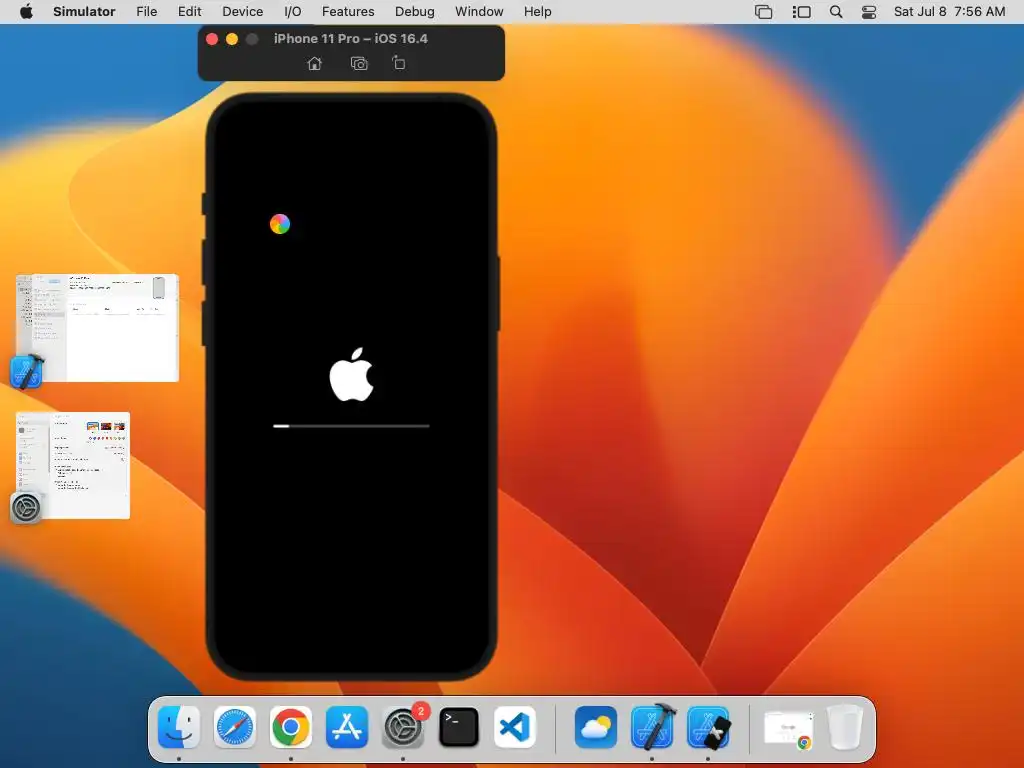Click the boot progress bar on the iPhone

[351, 426]
